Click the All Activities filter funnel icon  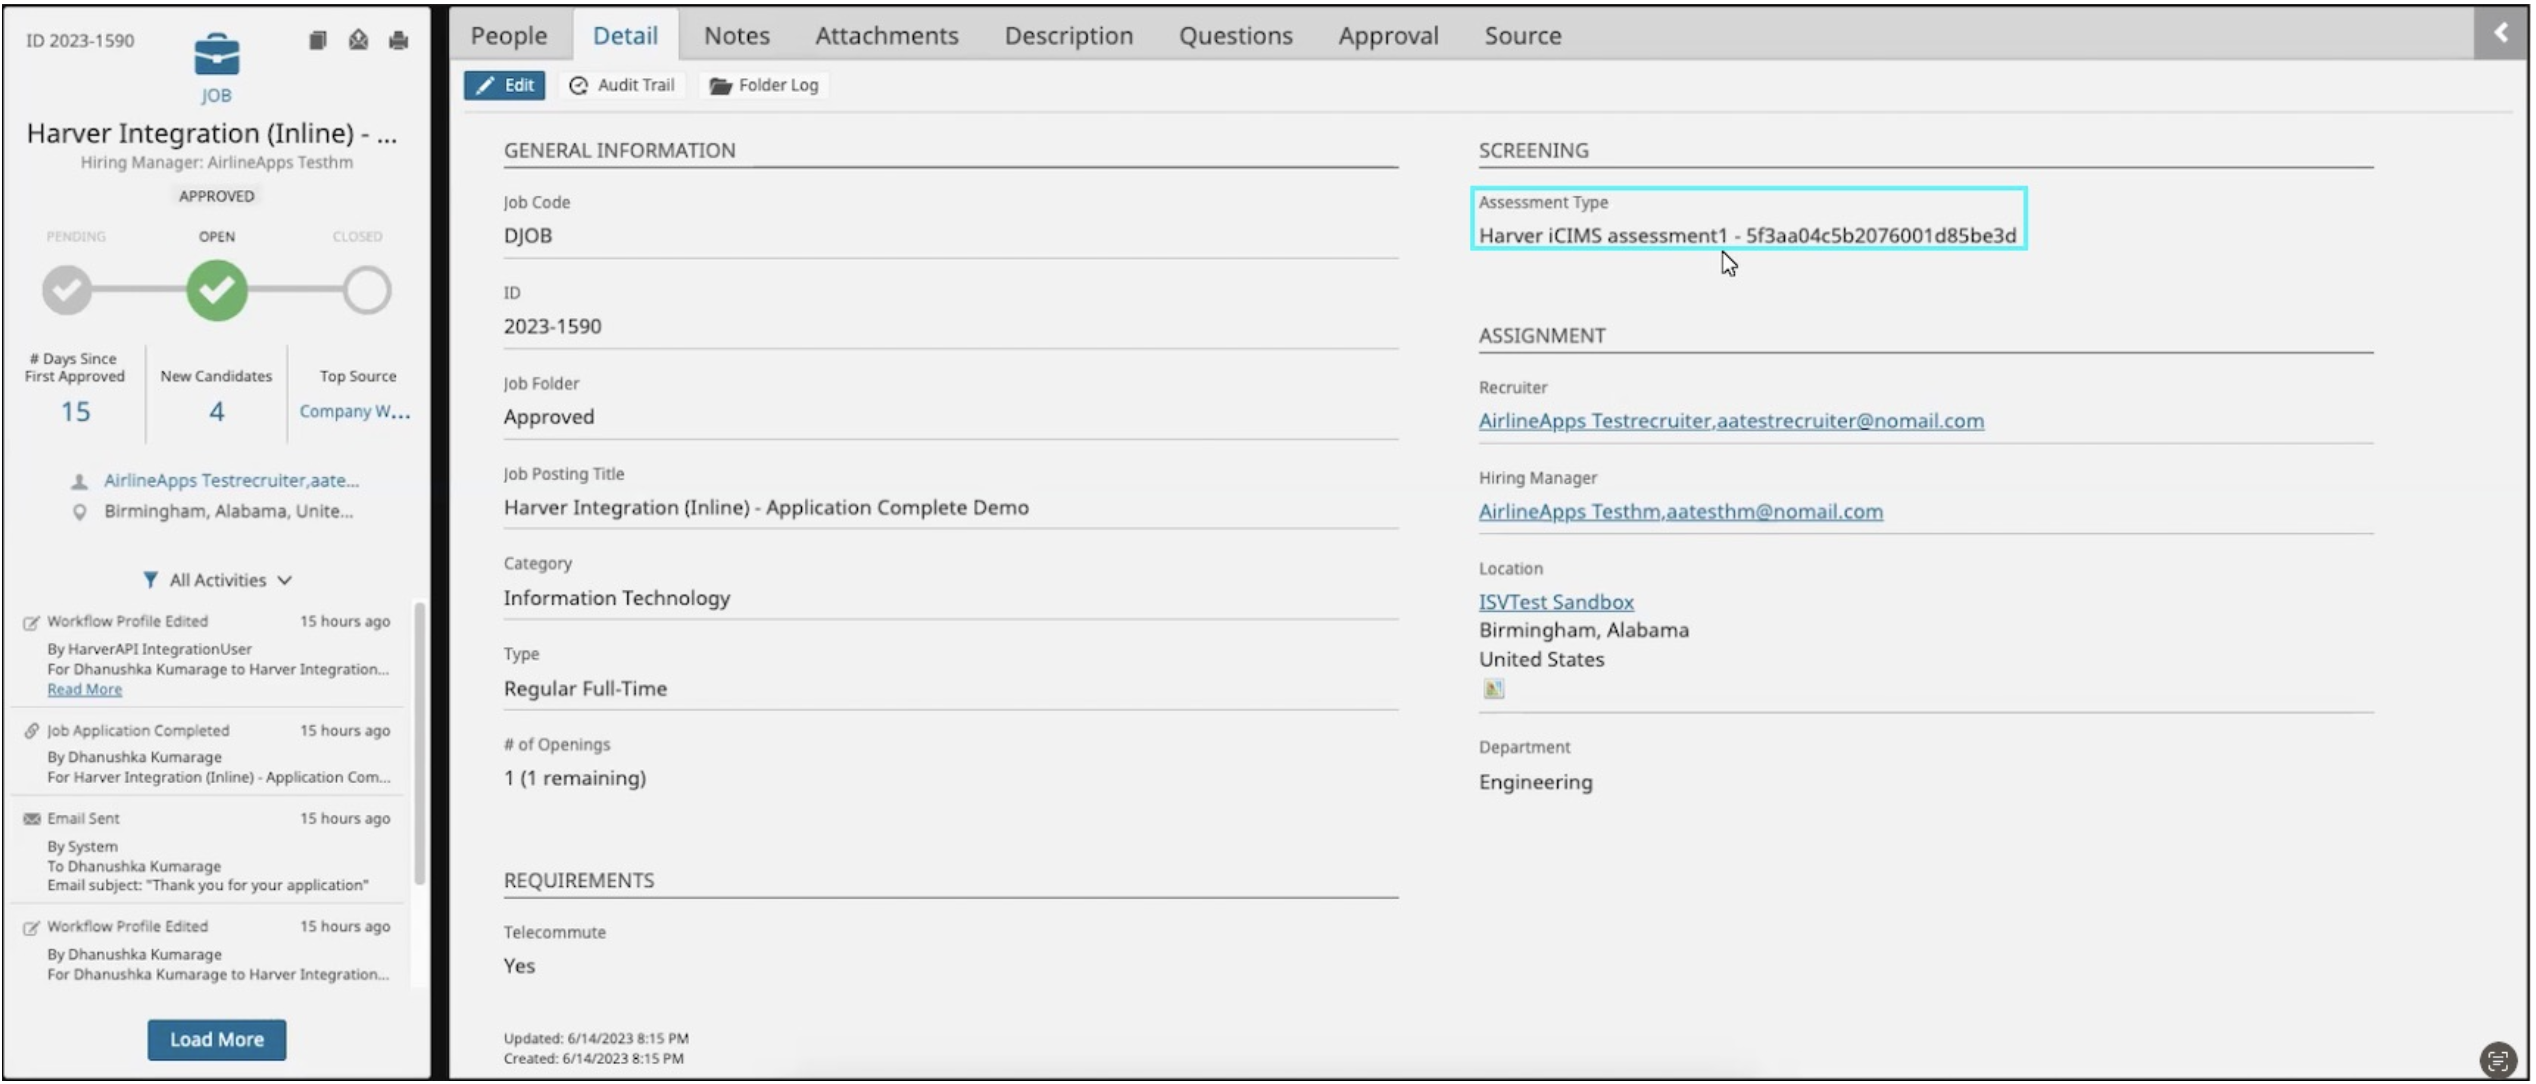click(x=150, y=580)
